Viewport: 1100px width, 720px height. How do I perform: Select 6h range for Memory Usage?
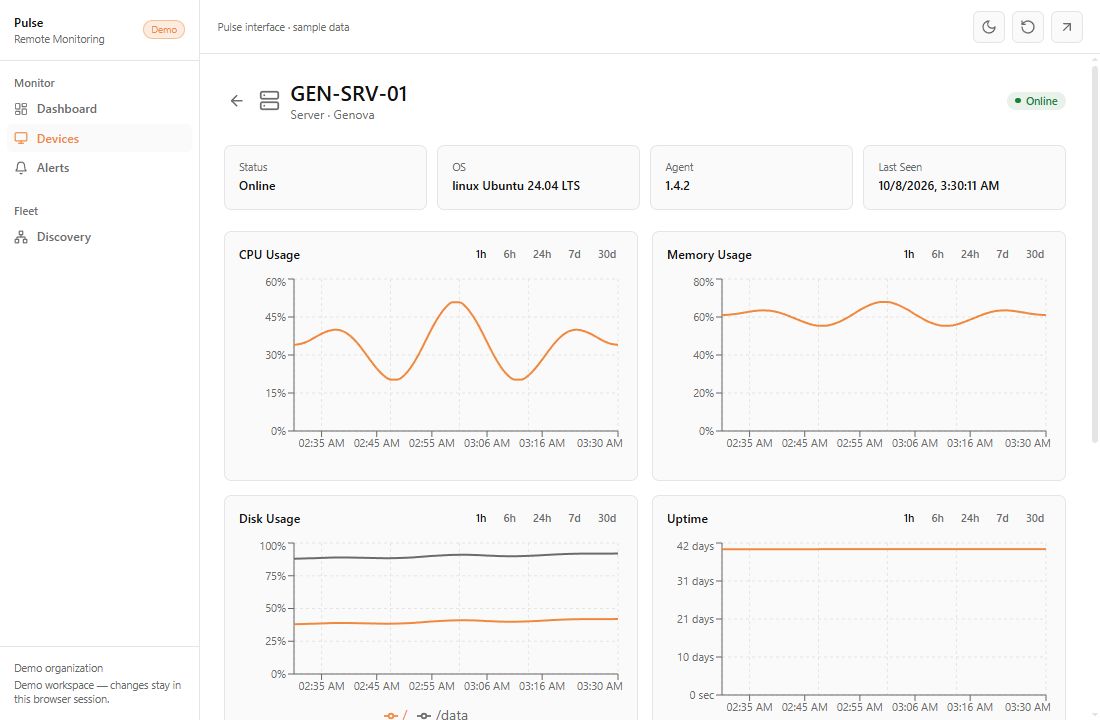tap(937, 254)
